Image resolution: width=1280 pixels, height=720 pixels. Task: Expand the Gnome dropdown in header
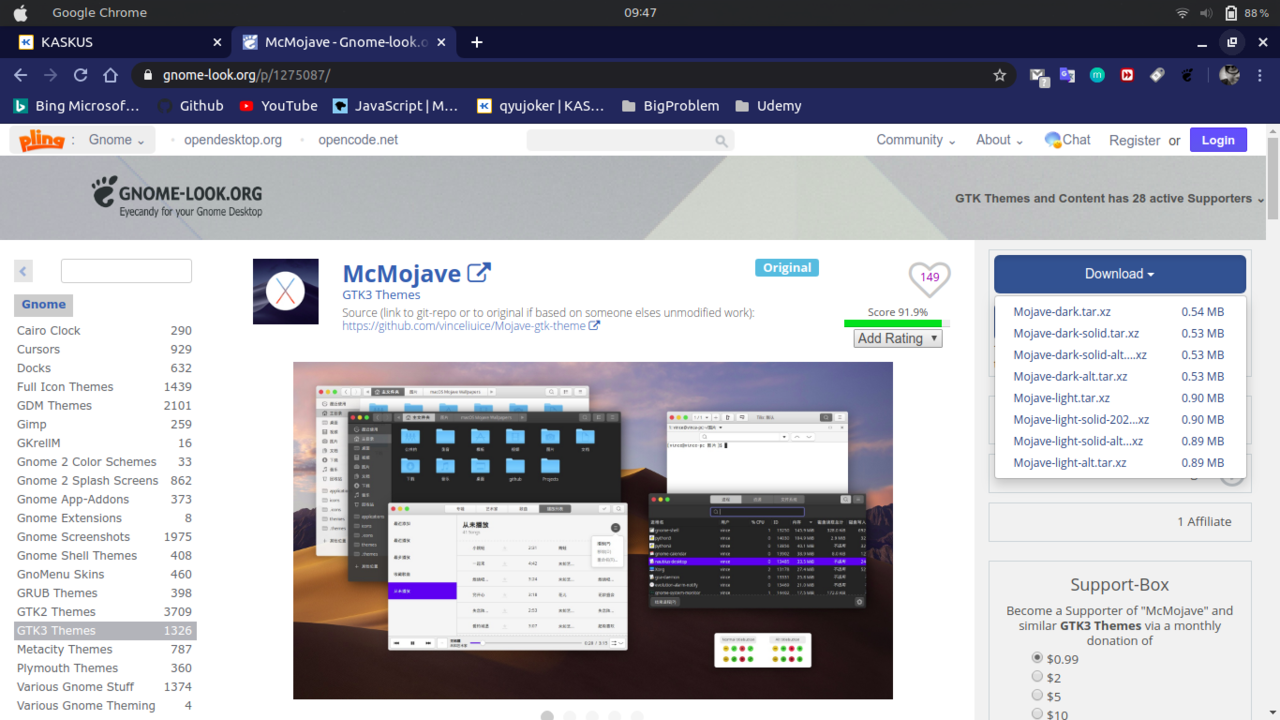click(116, 140)
